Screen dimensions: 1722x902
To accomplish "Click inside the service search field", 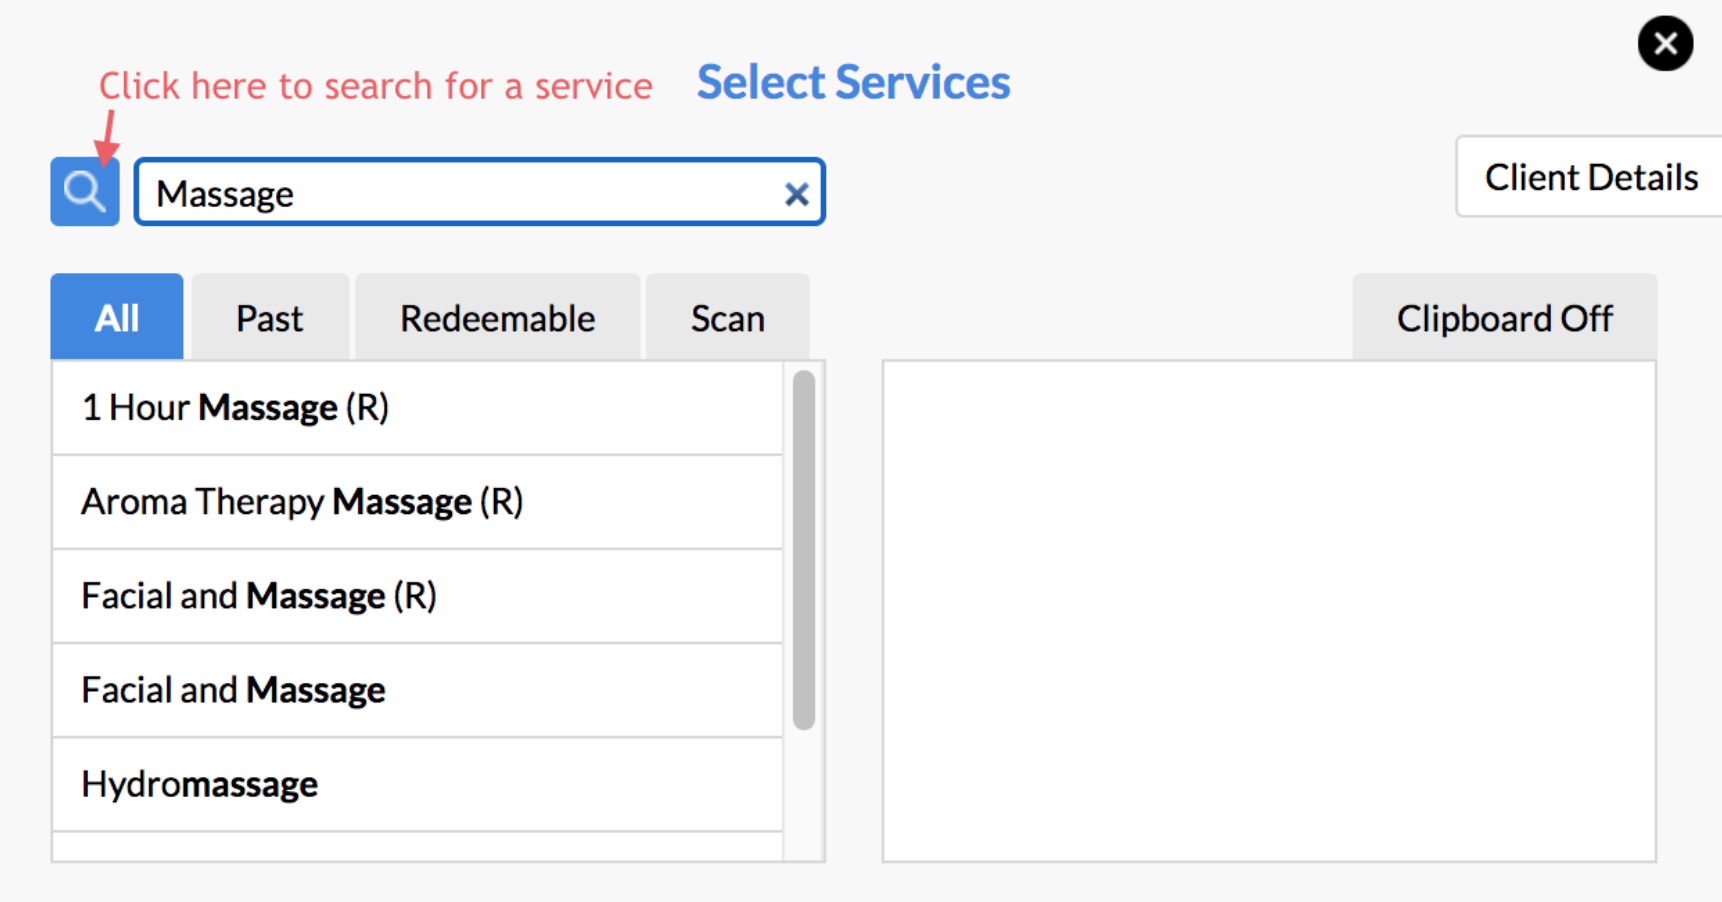I will point(450,192).
